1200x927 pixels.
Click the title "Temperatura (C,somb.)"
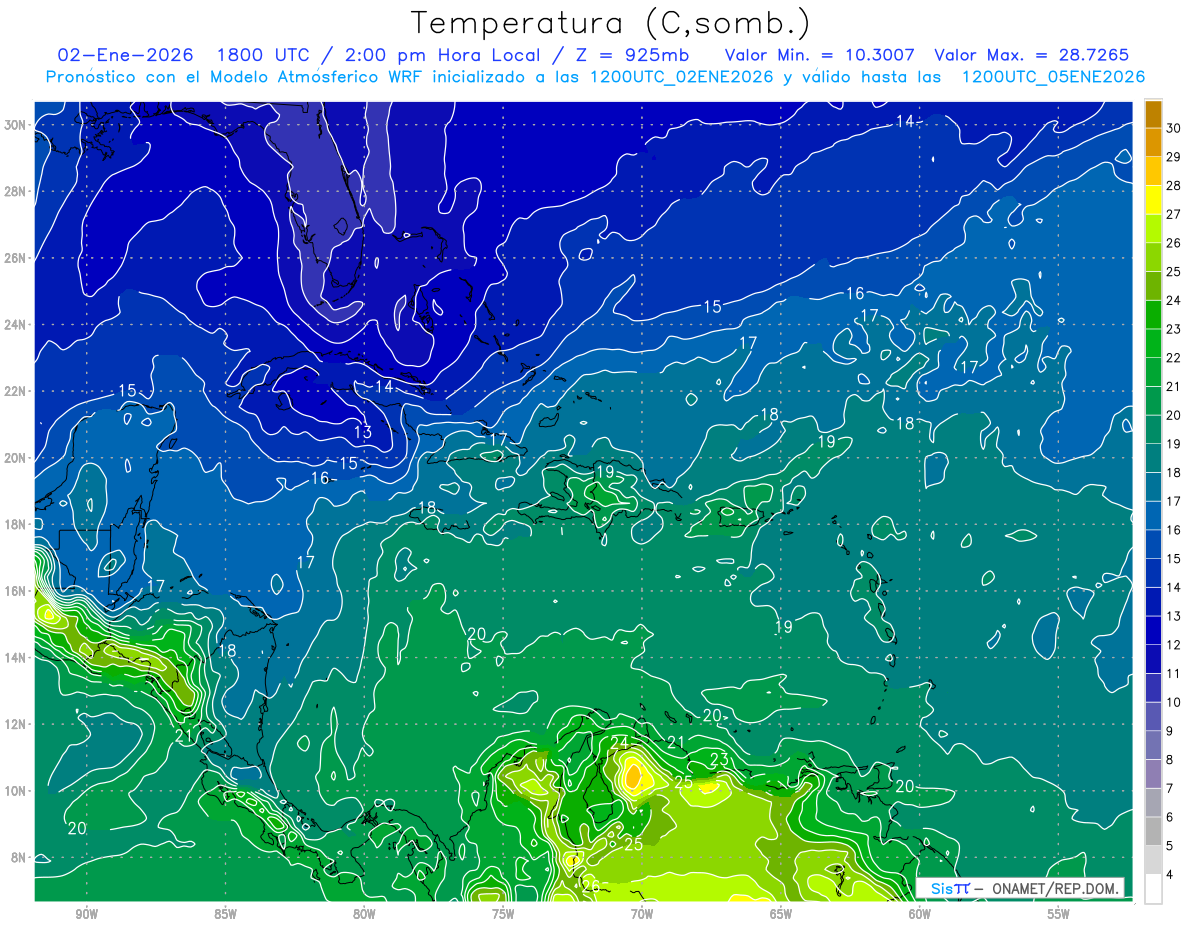pos(611,24)
